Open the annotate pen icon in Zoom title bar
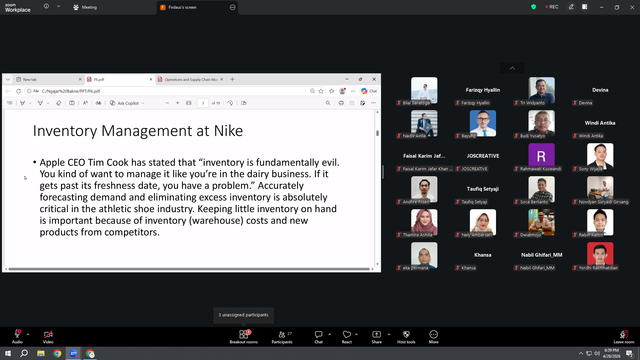Image resolution: width=640 pixels, height=360 pixels. 571,7
